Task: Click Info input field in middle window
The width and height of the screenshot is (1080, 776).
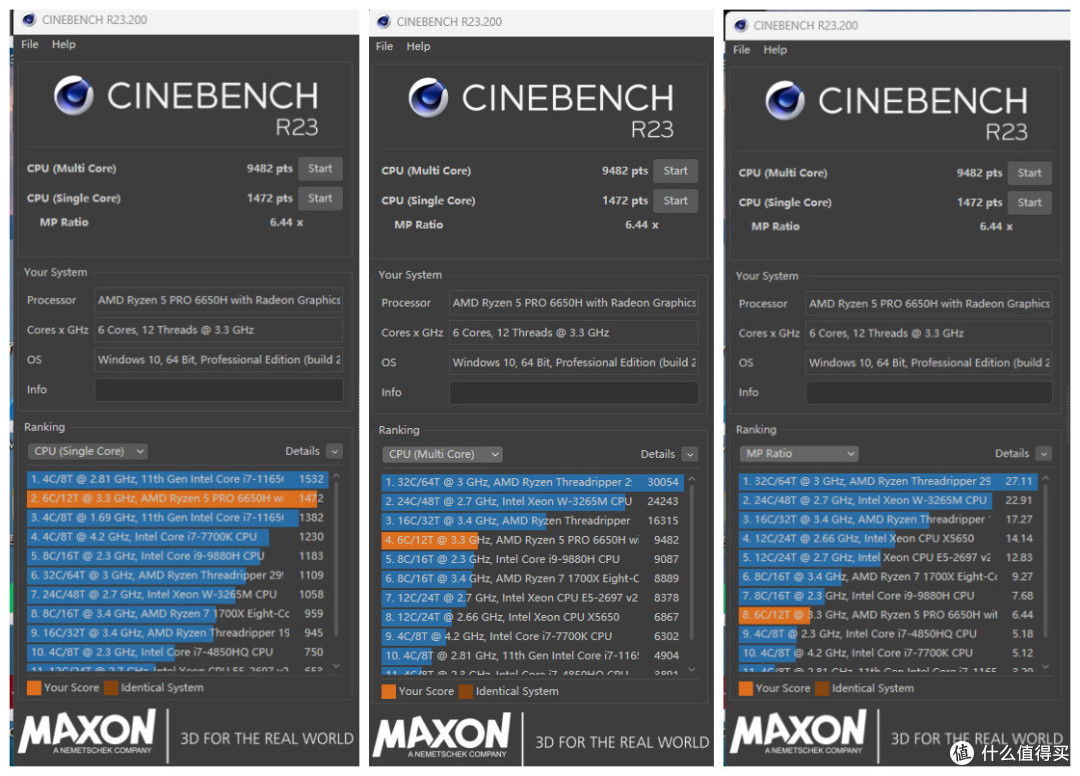Action: 574,392
